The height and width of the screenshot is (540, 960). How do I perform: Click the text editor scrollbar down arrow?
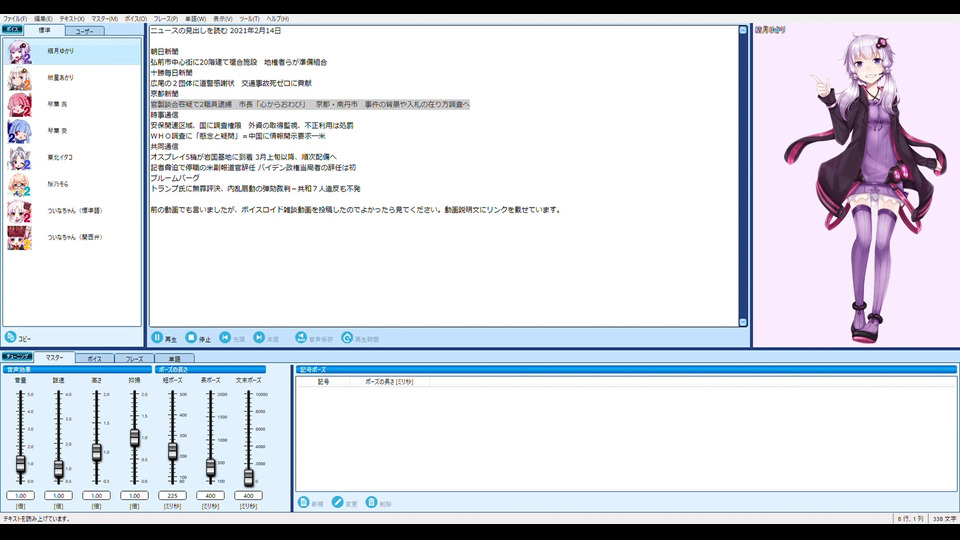pos(743,322)
